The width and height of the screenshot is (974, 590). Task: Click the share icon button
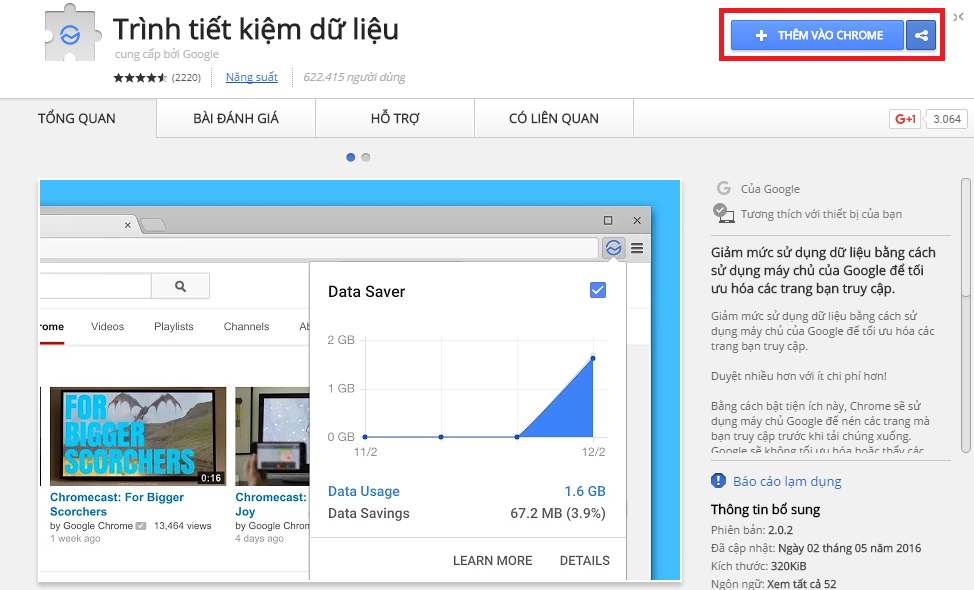click(x=921, y=35)
